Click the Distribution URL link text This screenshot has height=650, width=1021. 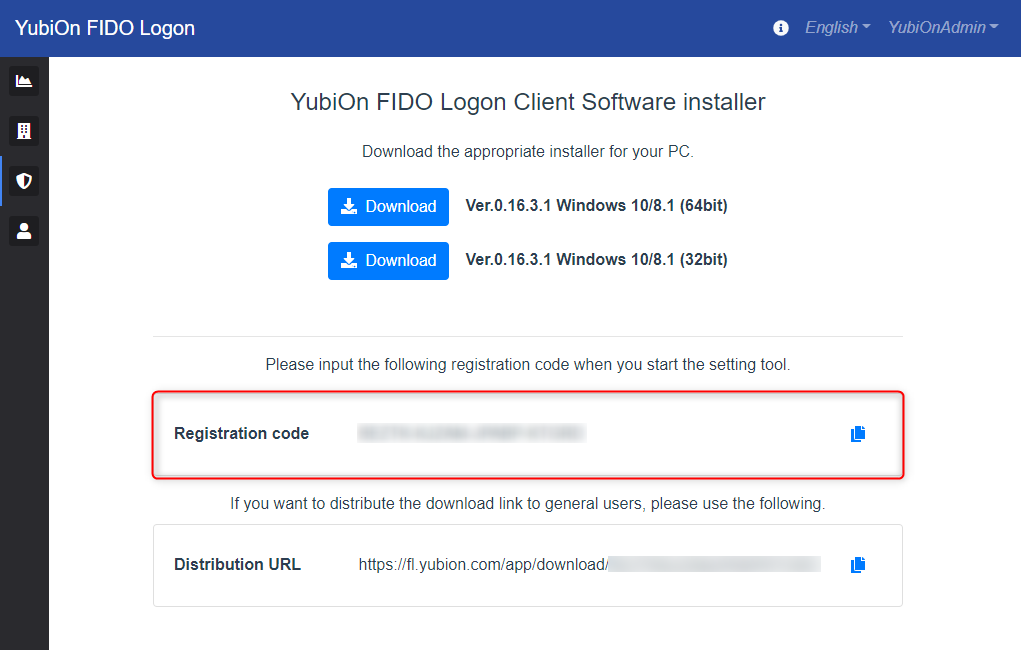point(589,564)
